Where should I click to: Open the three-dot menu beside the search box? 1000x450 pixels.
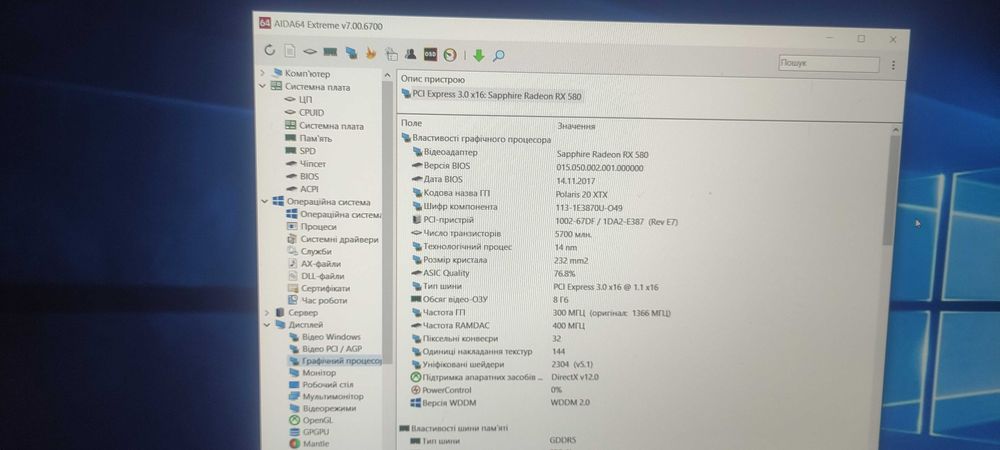tap(893, 65)
